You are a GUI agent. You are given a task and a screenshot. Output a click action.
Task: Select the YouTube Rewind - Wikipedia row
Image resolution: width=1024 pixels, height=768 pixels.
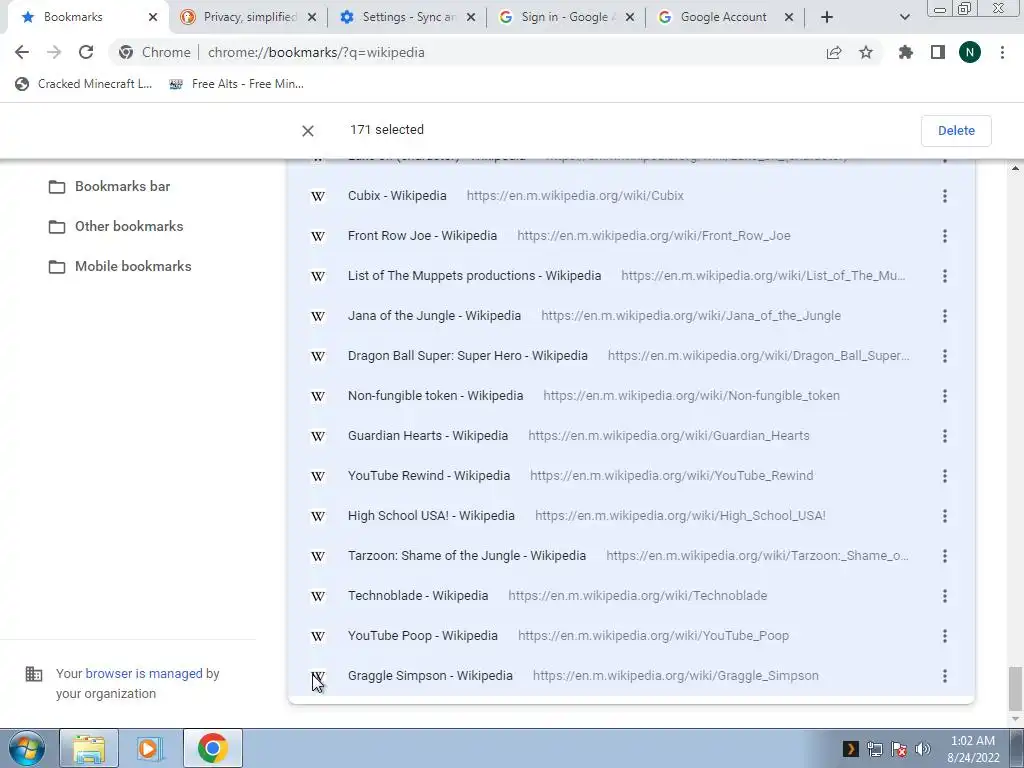coord(631,476)
